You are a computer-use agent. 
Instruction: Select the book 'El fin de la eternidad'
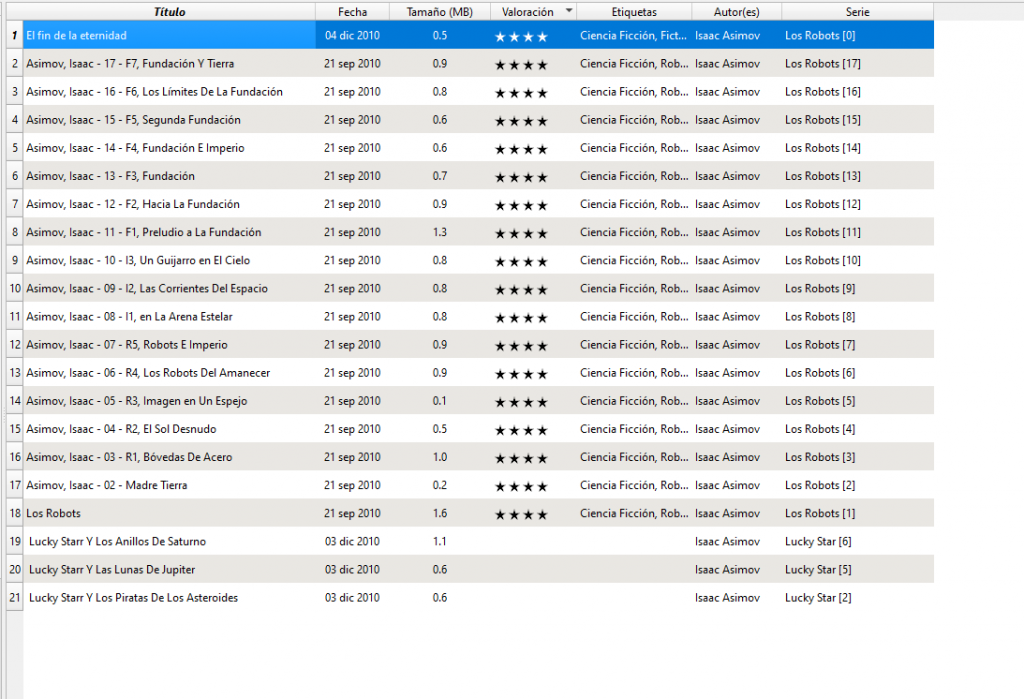pos(76,35)
